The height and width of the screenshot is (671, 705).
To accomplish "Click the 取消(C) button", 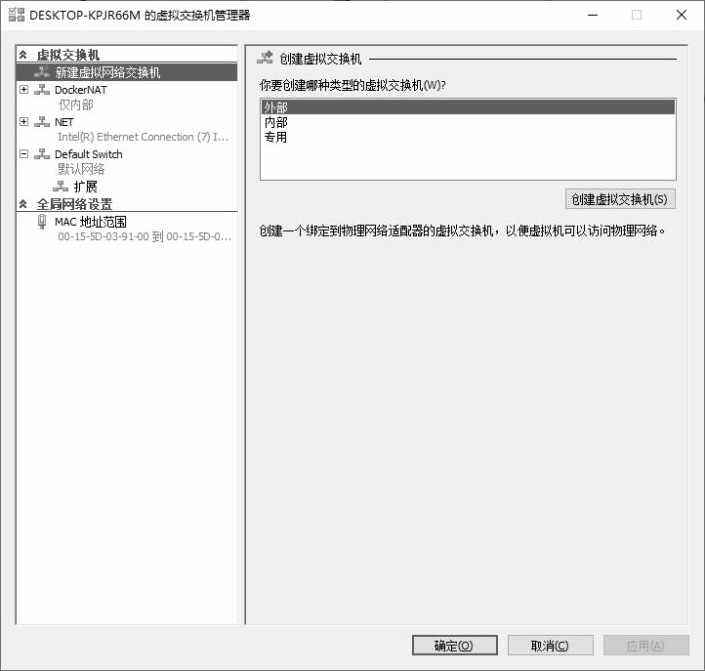I will [550, 645].
